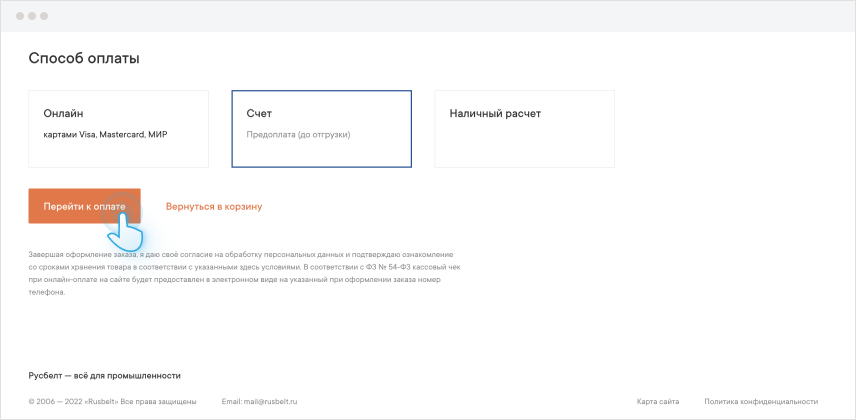Follow the Вернуться в корзину link
Screen dimensions: 856x420
coord(214,207)
